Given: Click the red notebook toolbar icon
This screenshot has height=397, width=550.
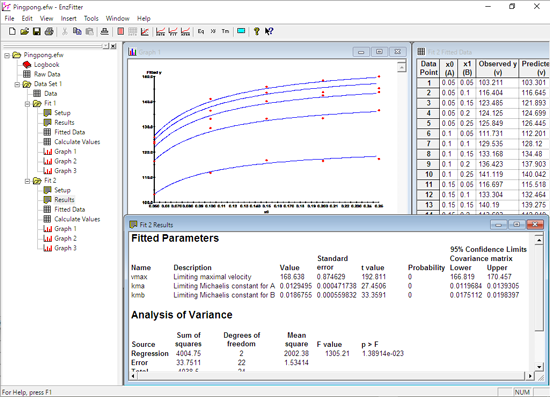Looking at the screenshot, I should click(x=120, y=32).
